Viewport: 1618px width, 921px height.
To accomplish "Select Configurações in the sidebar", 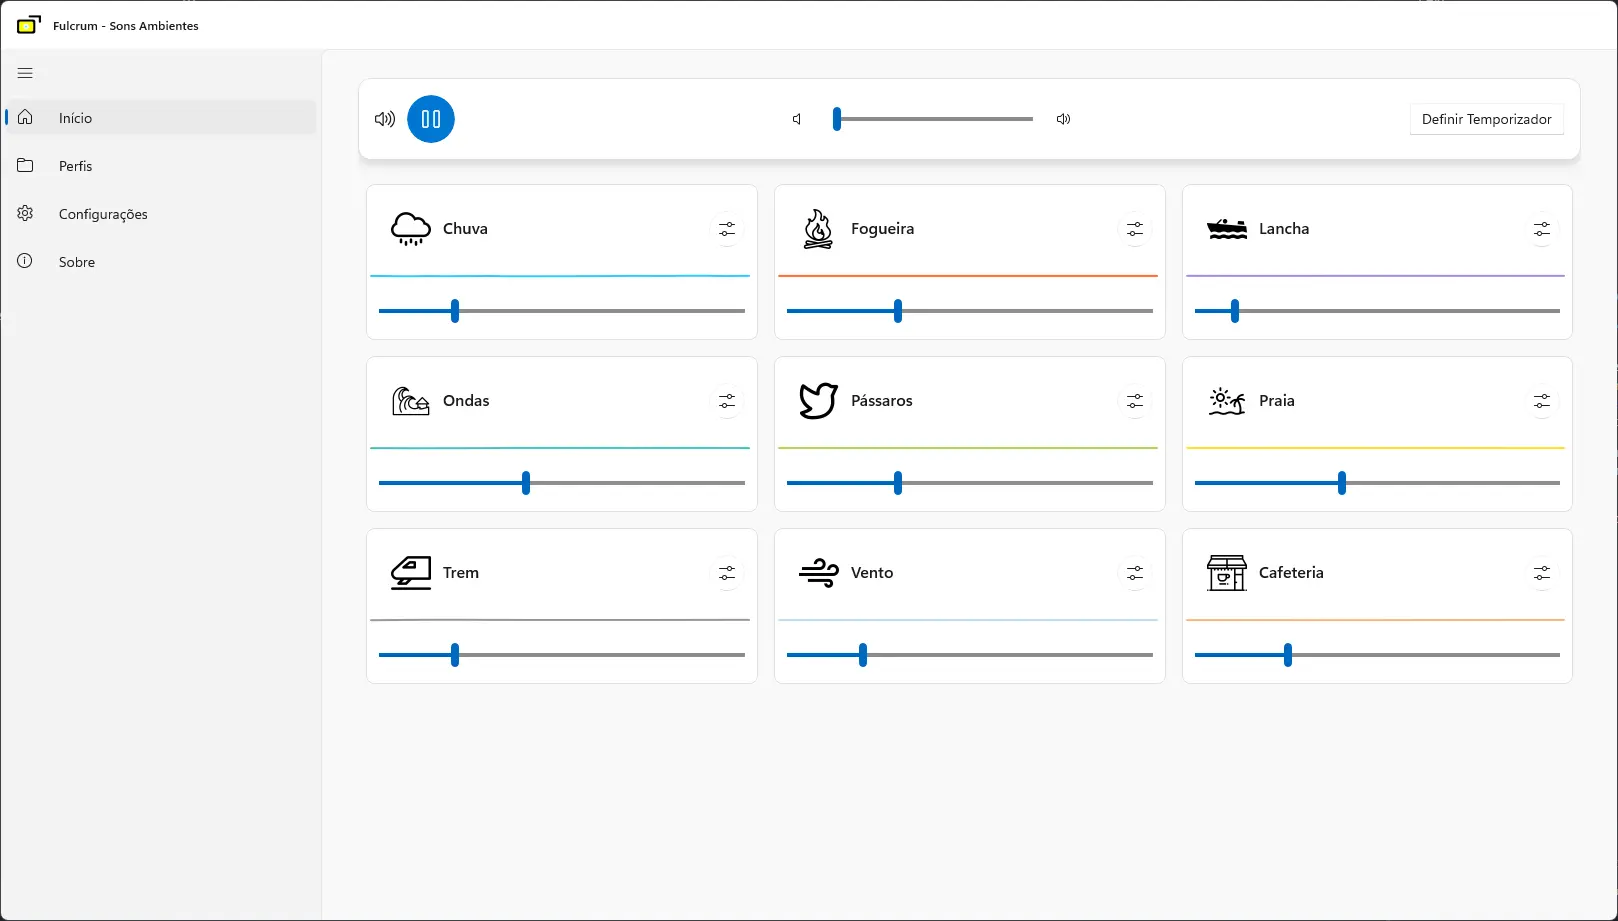I will point(103,213).
